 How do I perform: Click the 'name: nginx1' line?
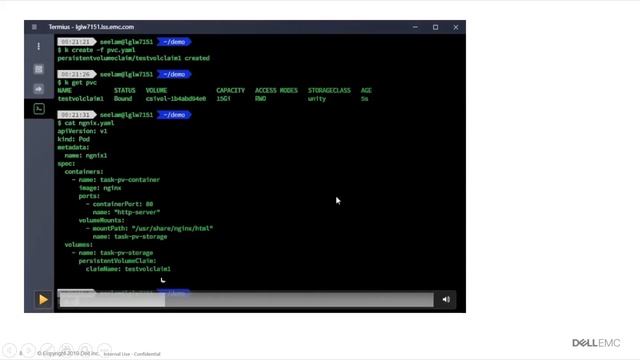click(x=86, y=156)
